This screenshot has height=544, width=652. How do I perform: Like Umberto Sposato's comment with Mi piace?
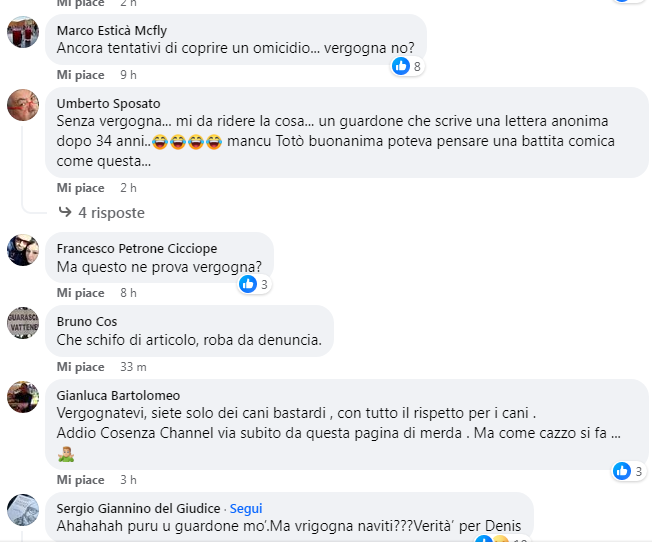81,188
